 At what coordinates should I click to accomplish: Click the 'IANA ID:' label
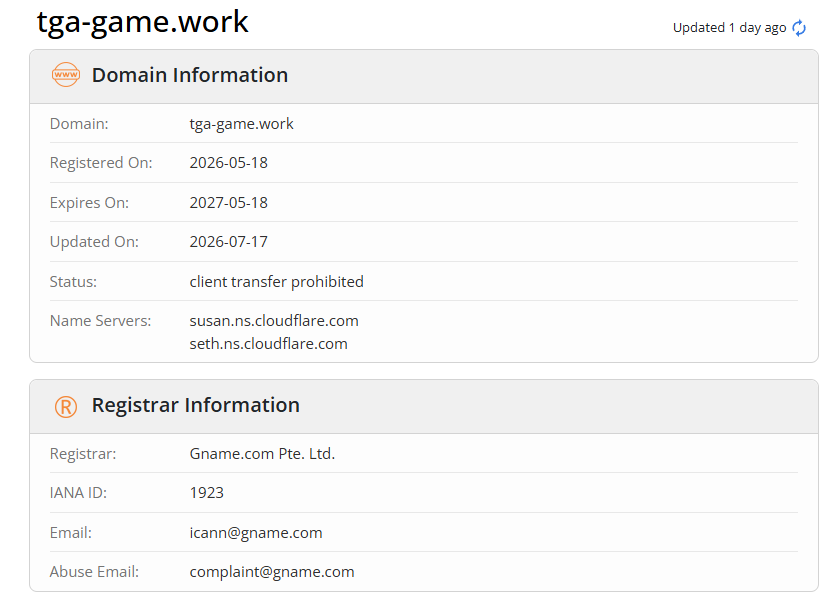(x=78, y=493)
